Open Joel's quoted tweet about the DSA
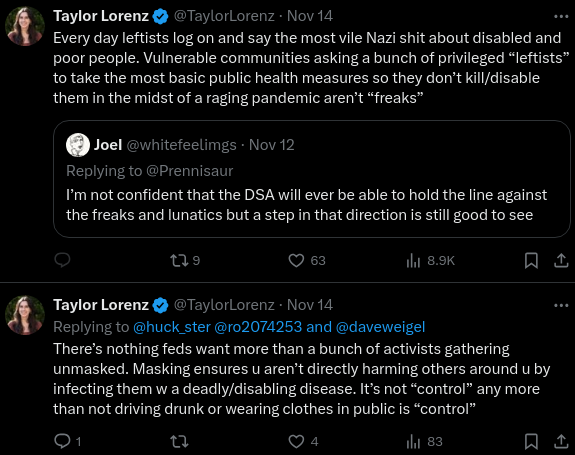This screenshot has width=575, height=455. (x=312, y=179)
